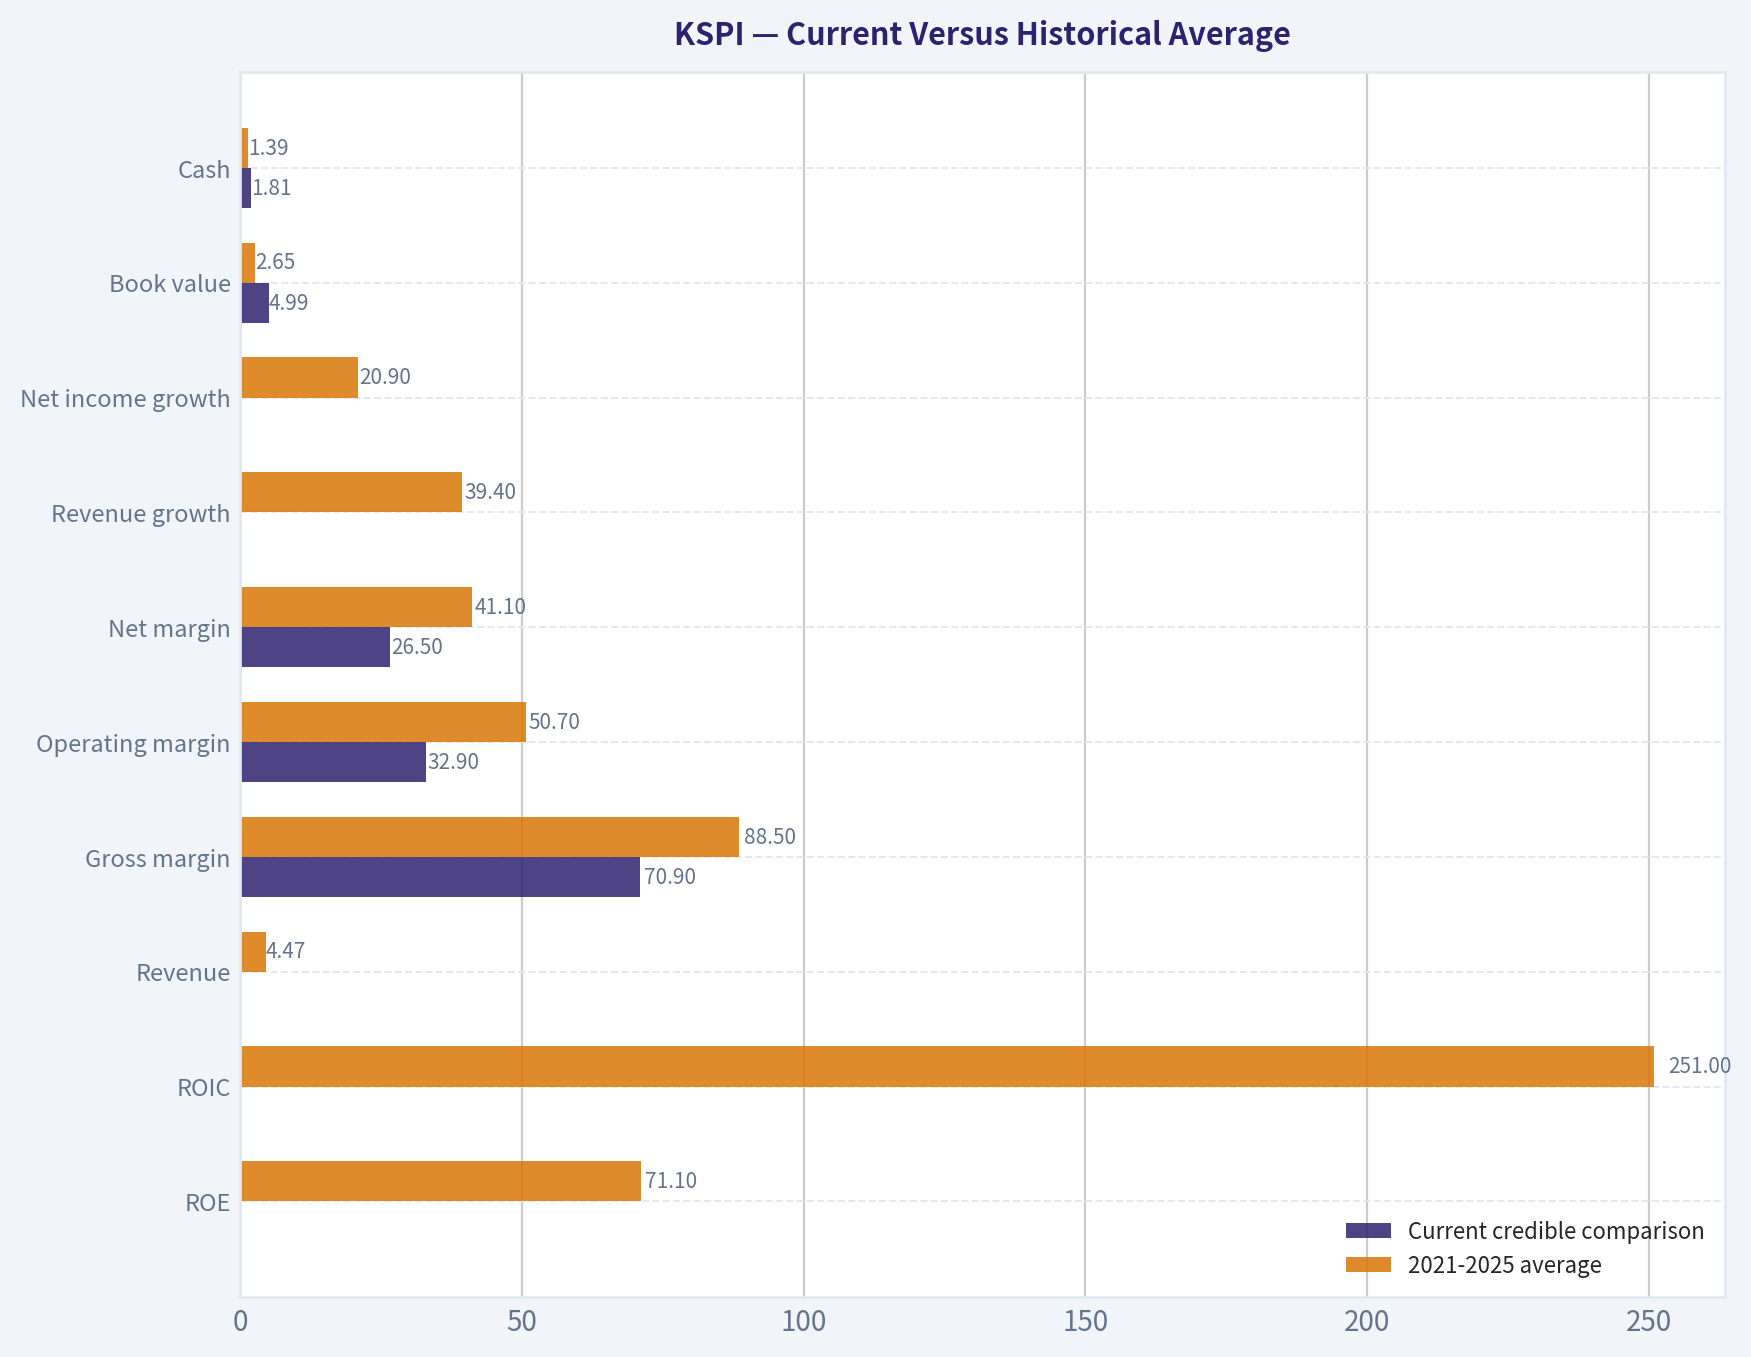1751x1357 pixels.
Task: Click the data label '41.10'
Action: pyautogui.click(x=500, y=607)
